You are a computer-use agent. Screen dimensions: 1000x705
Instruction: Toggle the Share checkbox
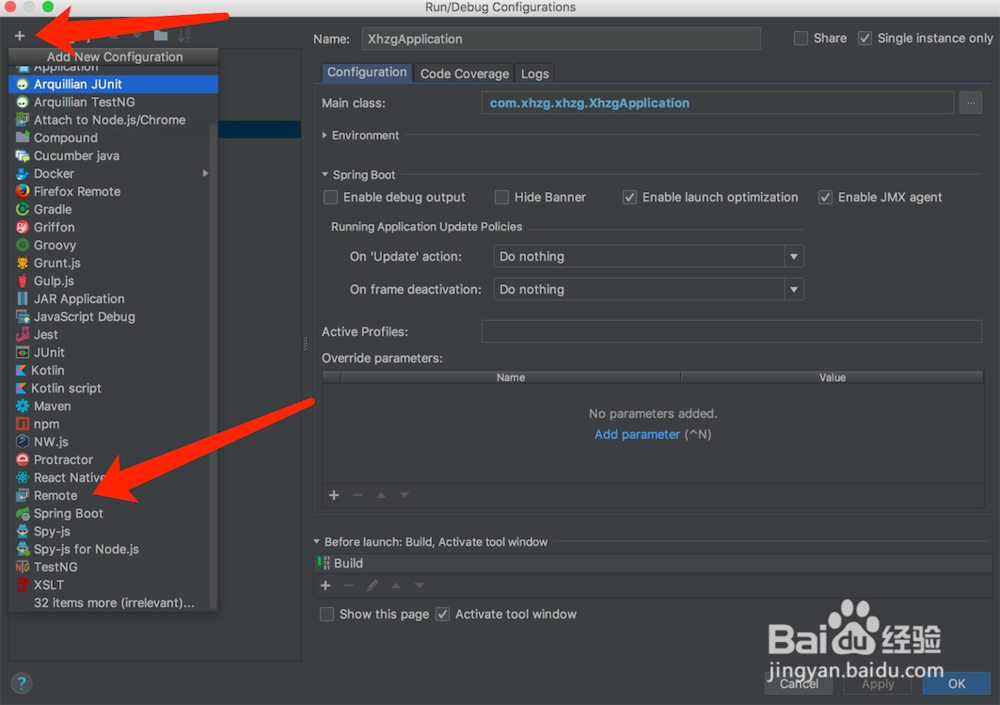click(x=801, y=38)
